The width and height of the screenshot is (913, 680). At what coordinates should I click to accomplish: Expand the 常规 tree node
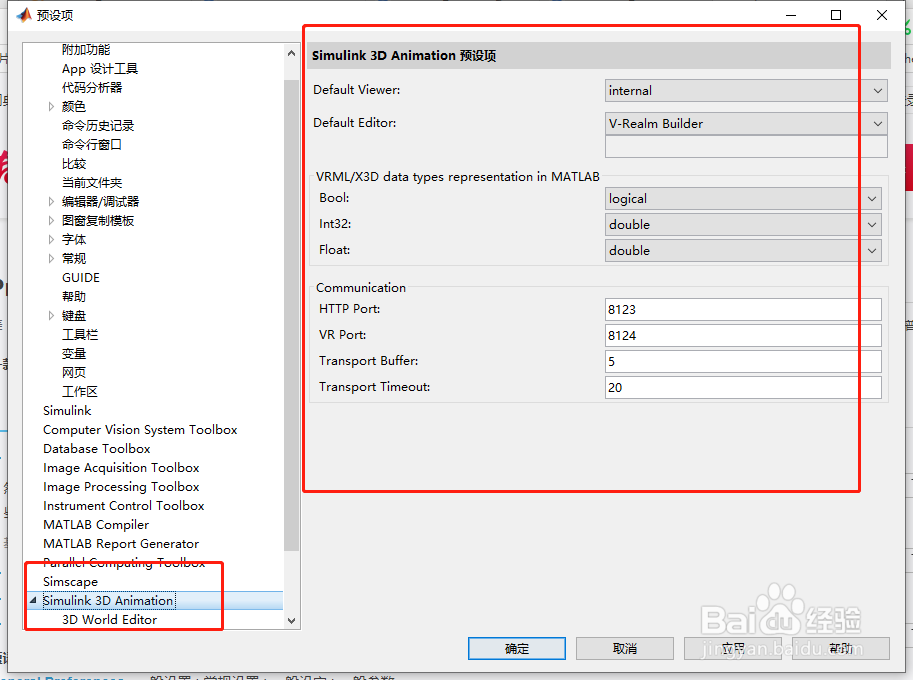pos(51,258)
